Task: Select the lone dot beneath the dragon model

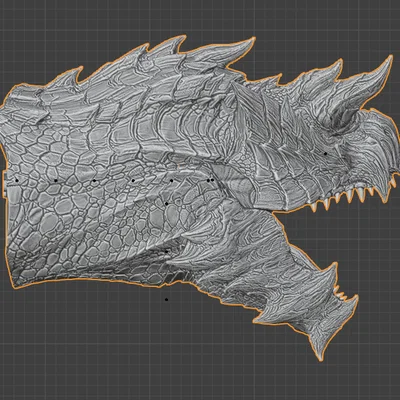Action: click(166, 300)
